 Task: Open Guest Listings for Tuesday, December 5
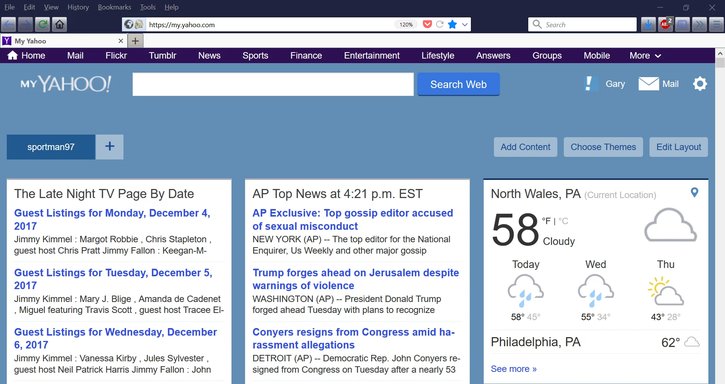click(113, 279)
